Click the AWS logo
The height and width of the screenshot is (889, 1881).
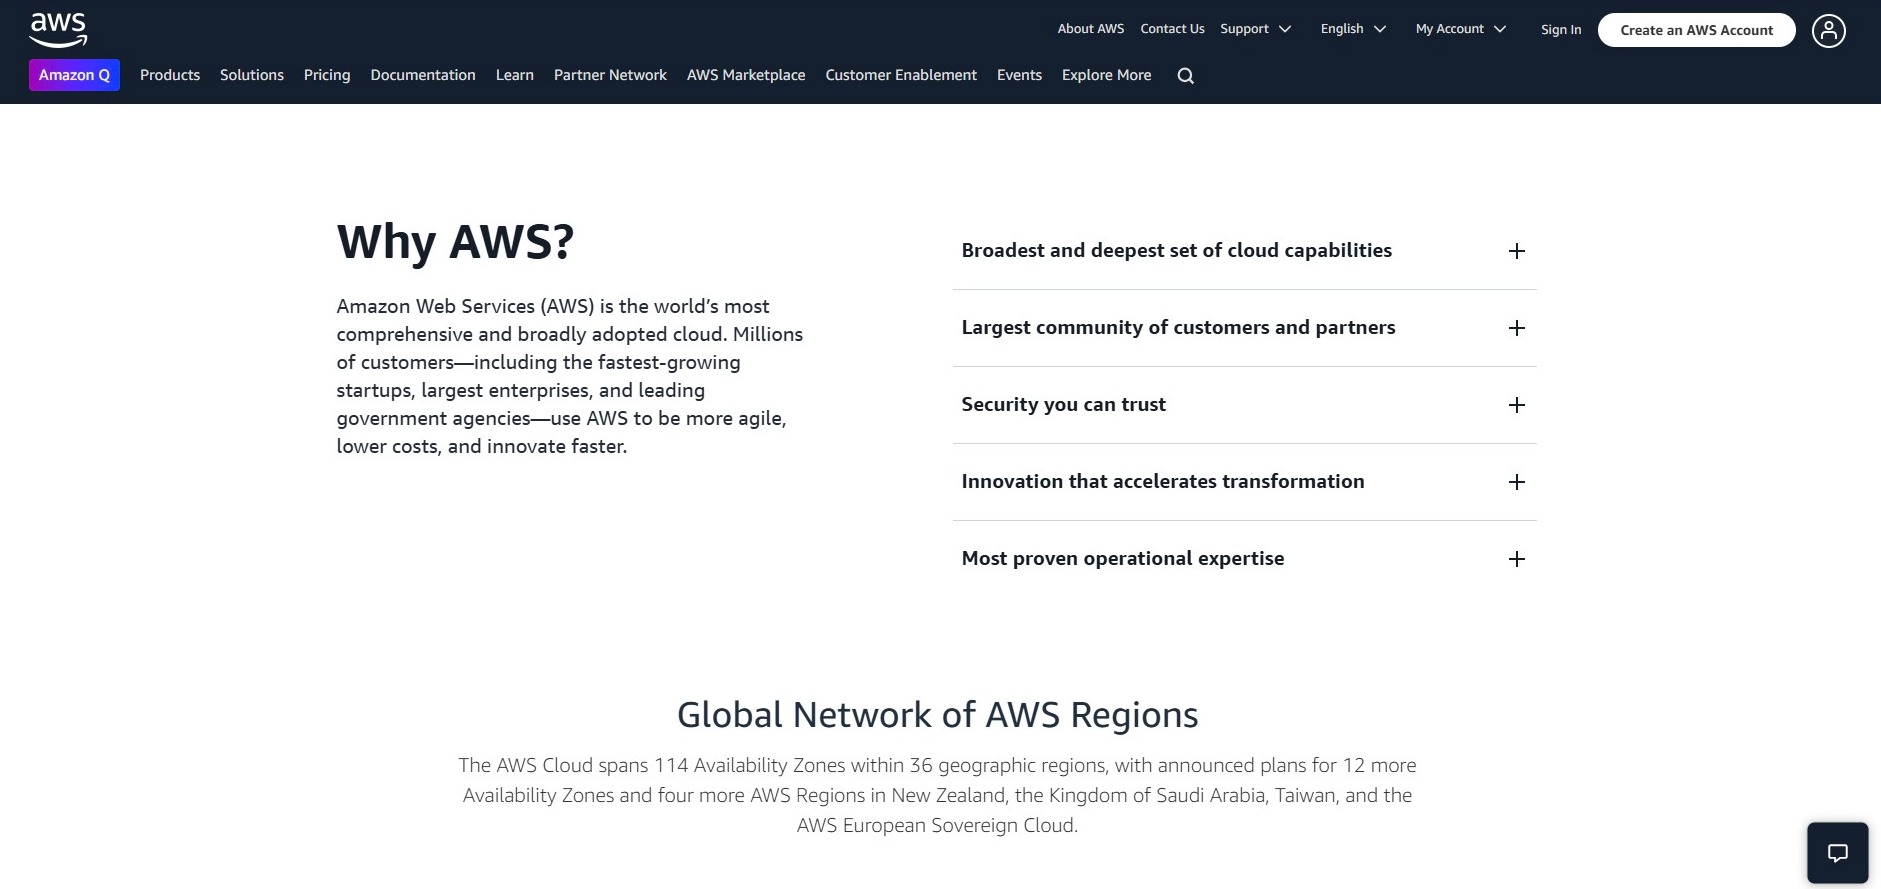tap(59, 30)
